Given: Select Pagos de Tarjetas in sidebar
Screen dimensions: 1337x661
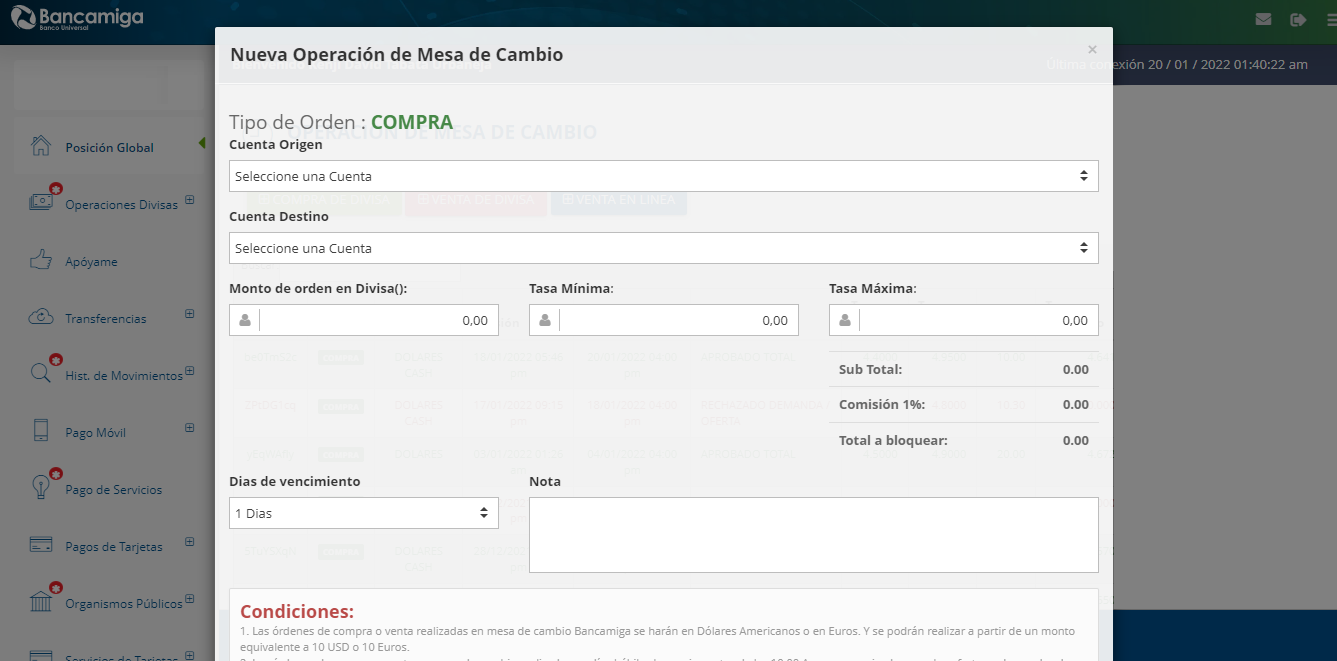Looking at the screenshot, I should pyautogui.click(x=113, y=547).
